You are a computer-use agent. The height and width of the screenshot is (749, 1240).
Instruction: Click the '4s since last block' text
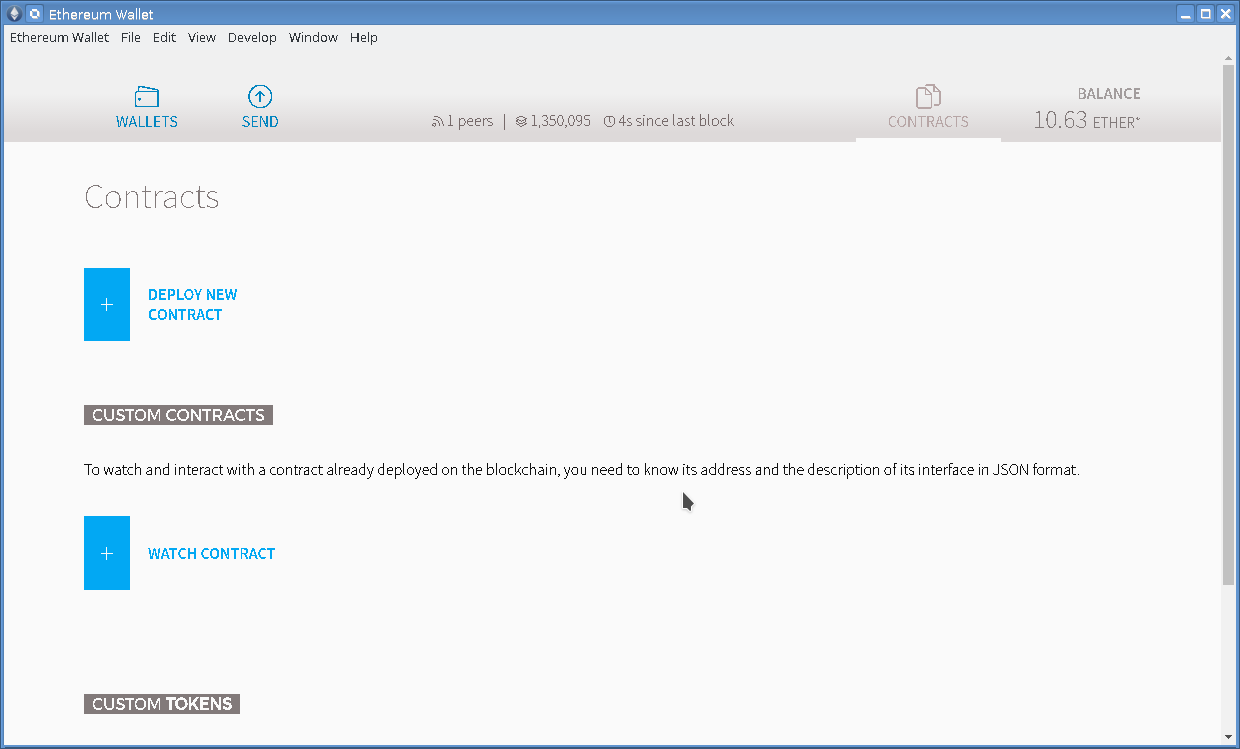(x=676, y=121)
